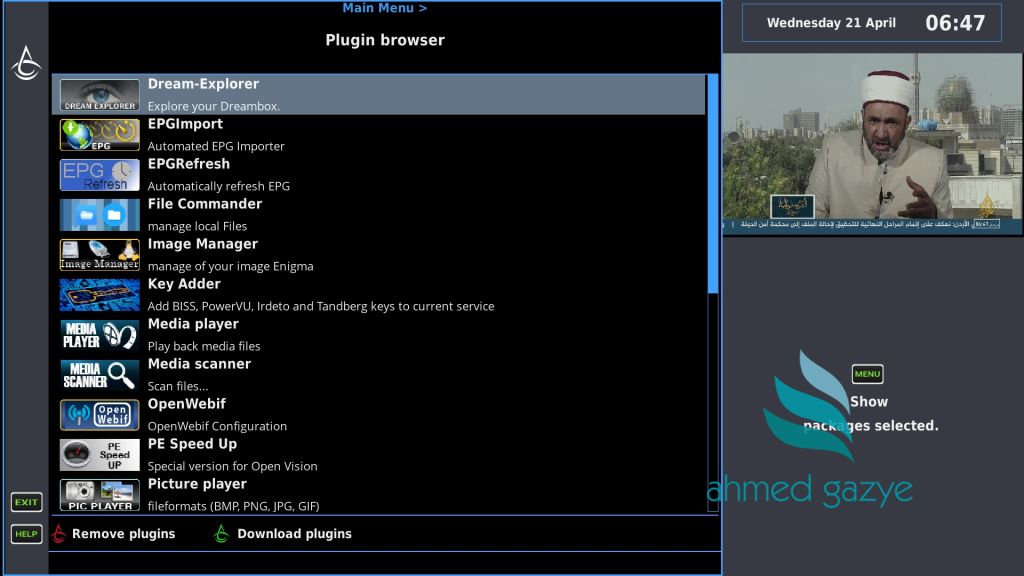Click 'OpenWebif Configuration' description

(217, 426)
